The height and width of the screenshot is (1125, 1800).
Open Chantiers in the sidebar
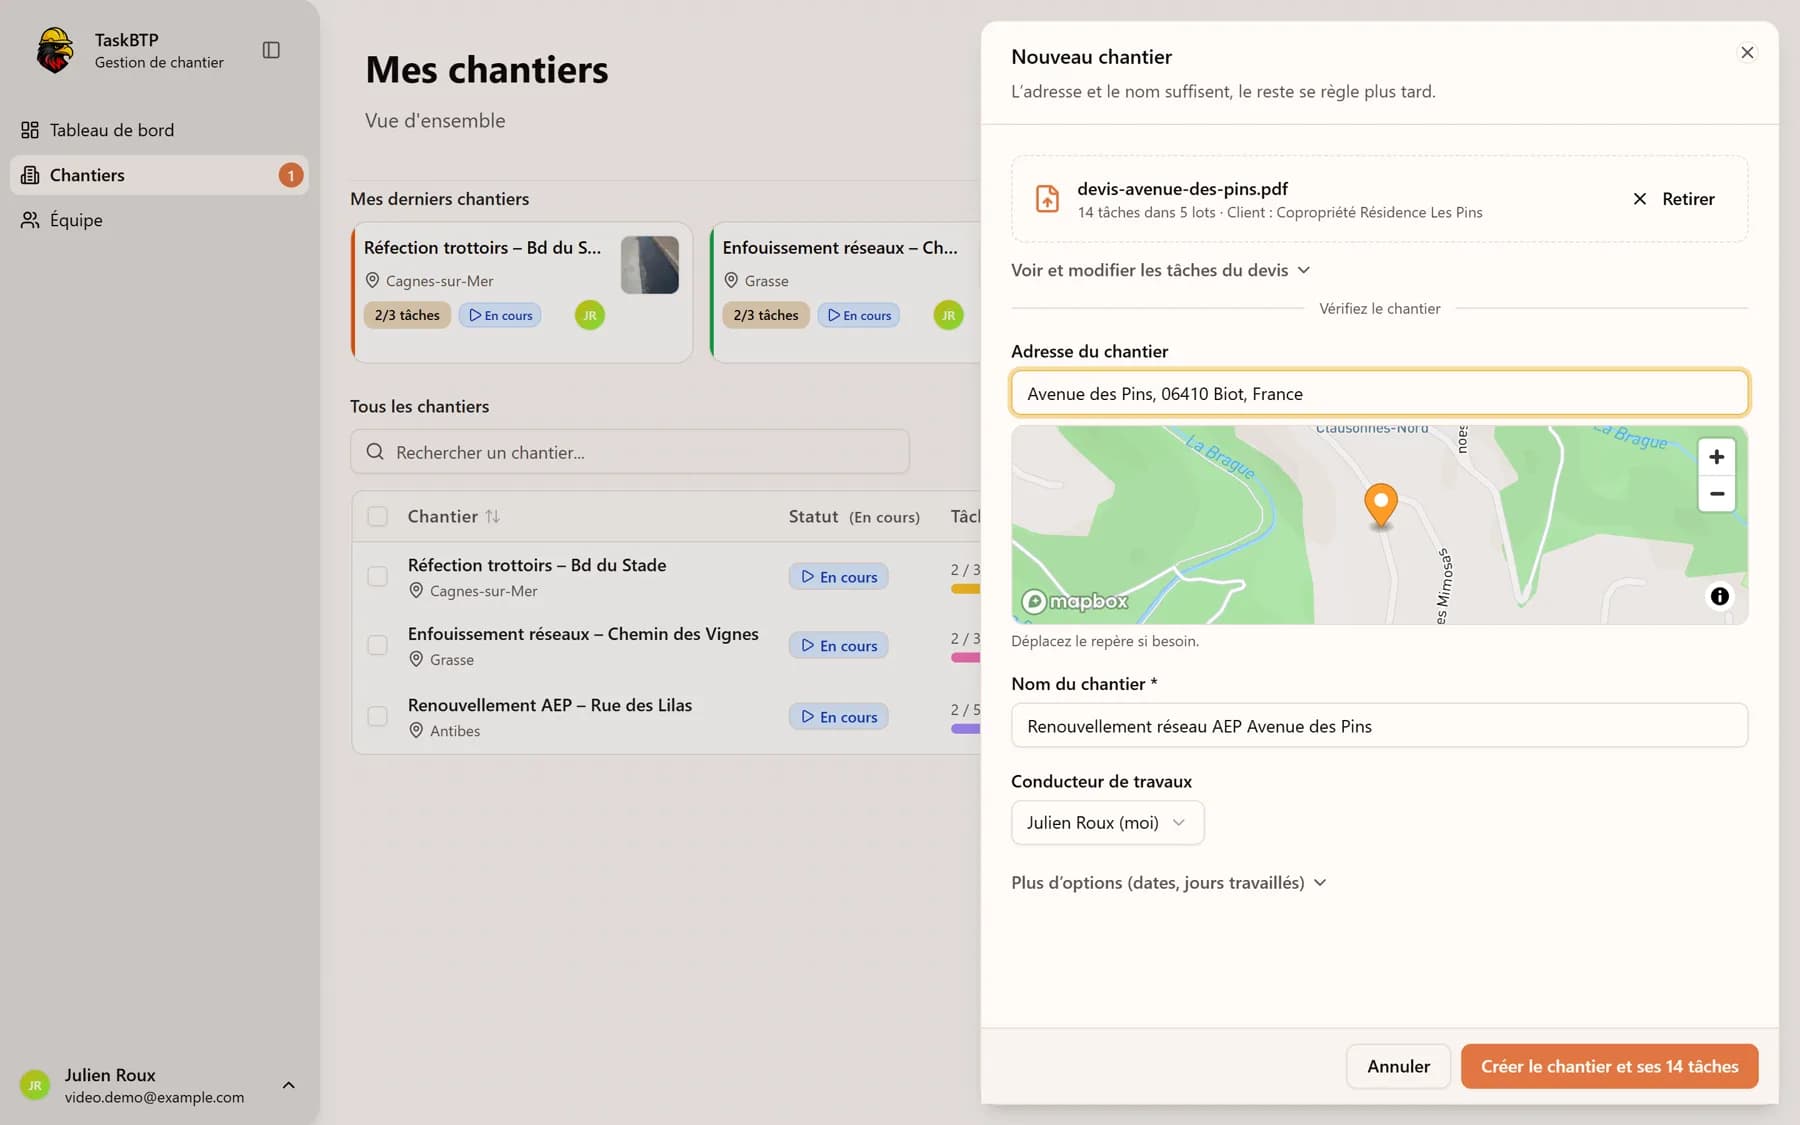pyautogui.click(x=160, y=175)
